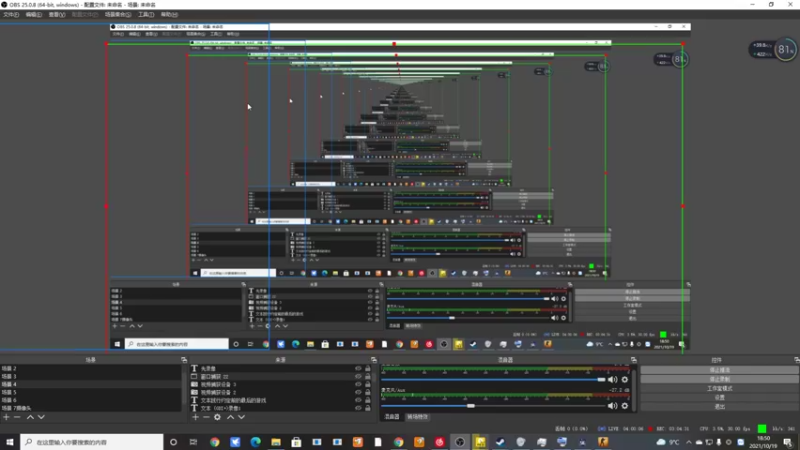800x450 pixels.
Task: Undock the 控件 panel via float icon
Action: coord(796,360)
